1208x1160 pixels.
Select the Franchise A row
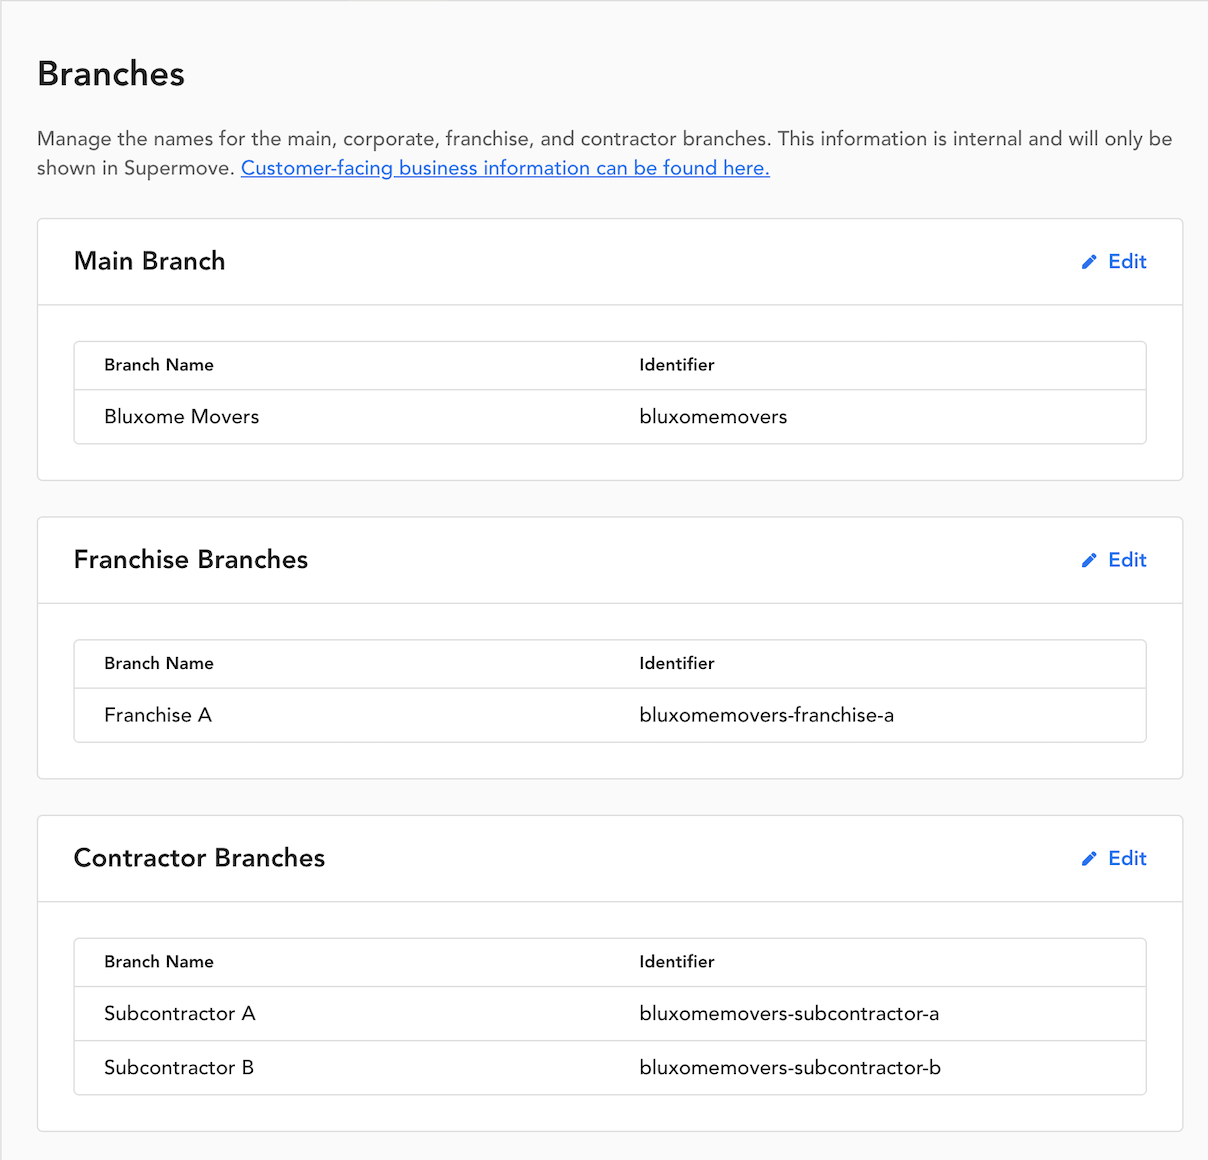coord(610,715)
